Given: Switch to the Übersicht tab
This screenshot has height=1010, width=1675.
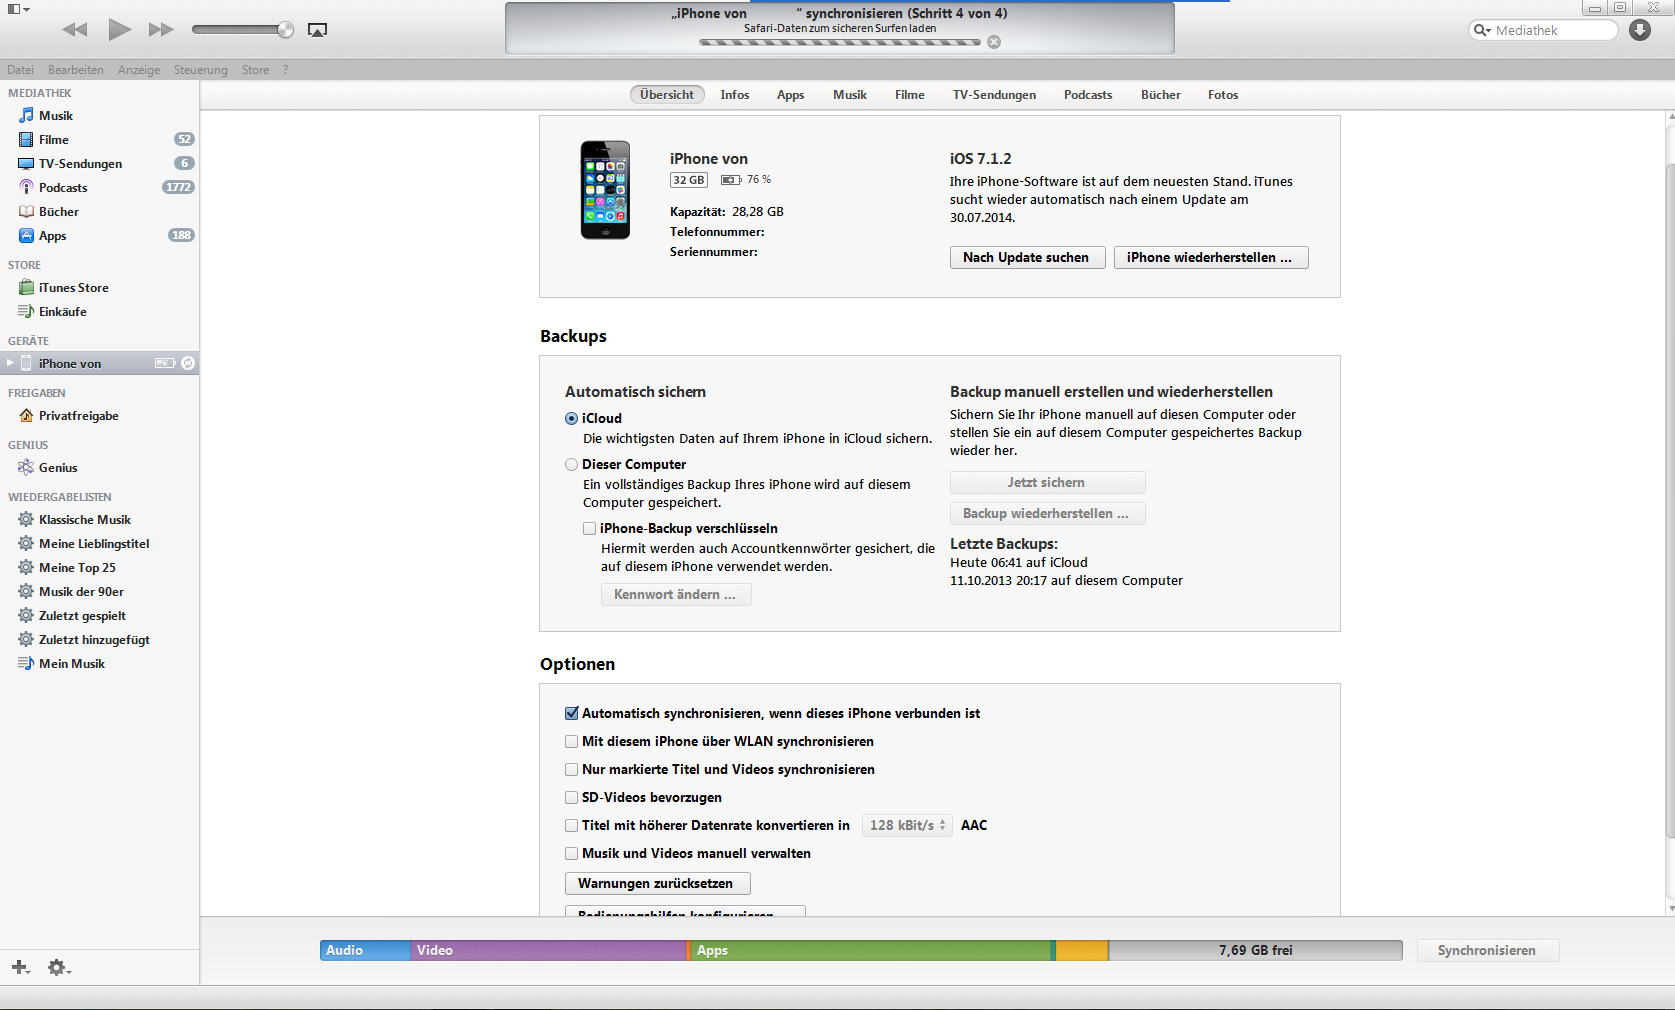Looking at the screenshot, I should tap(667, 95).
